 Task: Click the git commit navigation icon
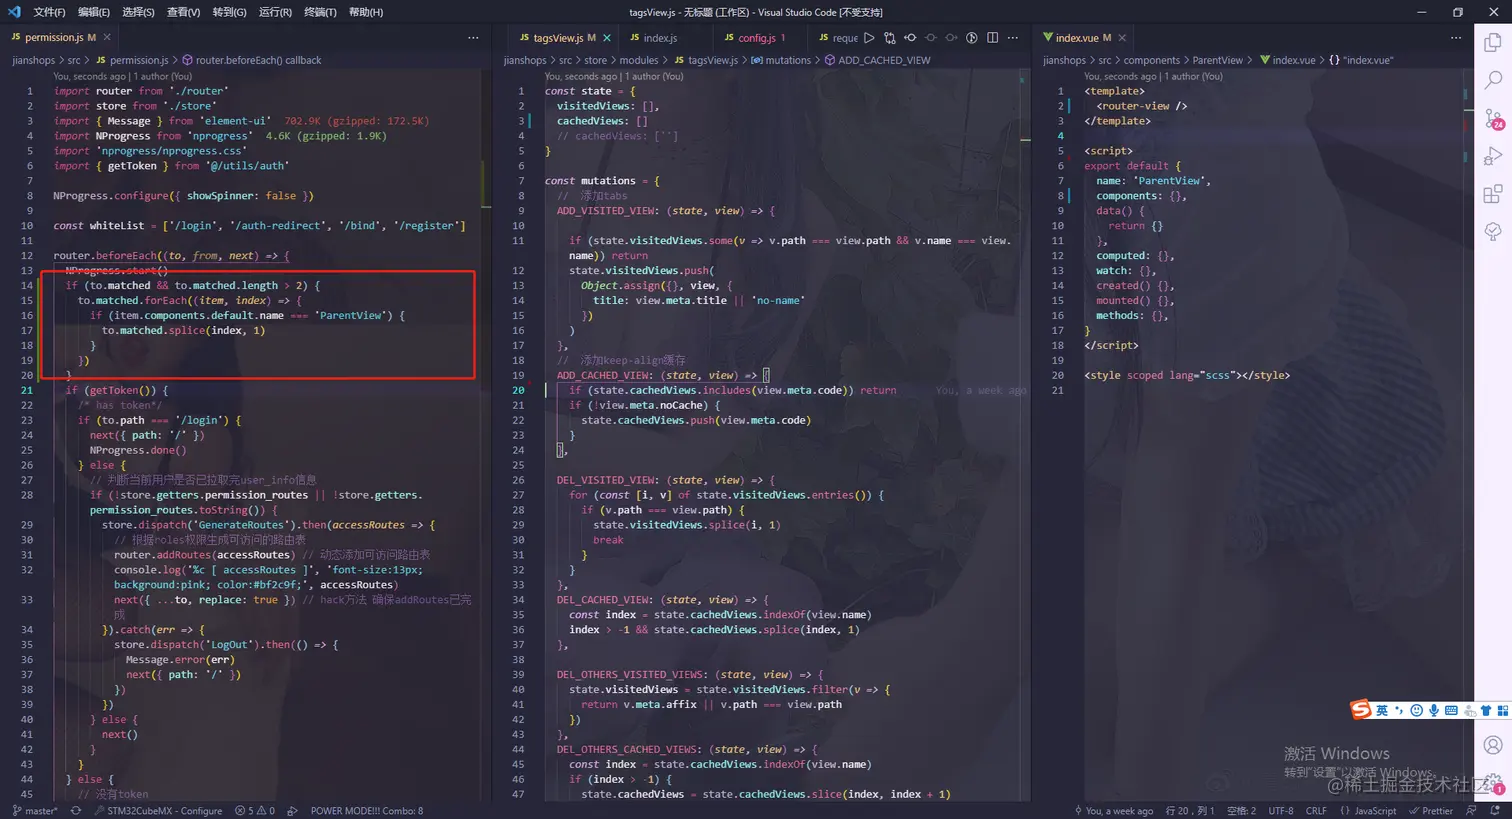(x=910, y=38)
